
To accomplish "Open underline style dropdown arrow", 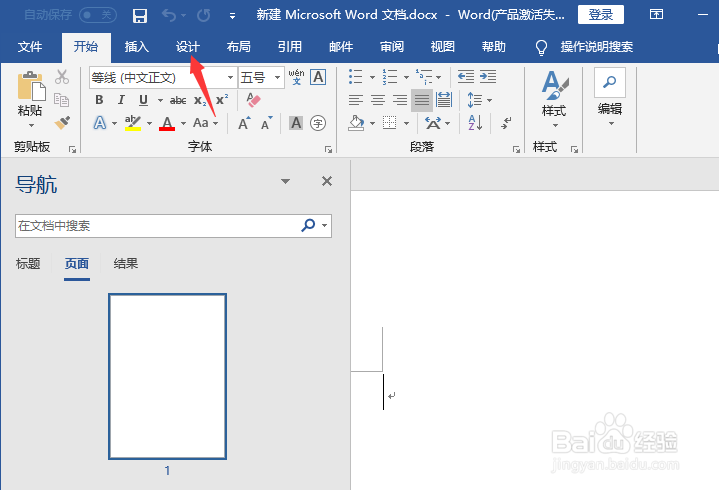I will pyautogui.click(x=160, y=100).
